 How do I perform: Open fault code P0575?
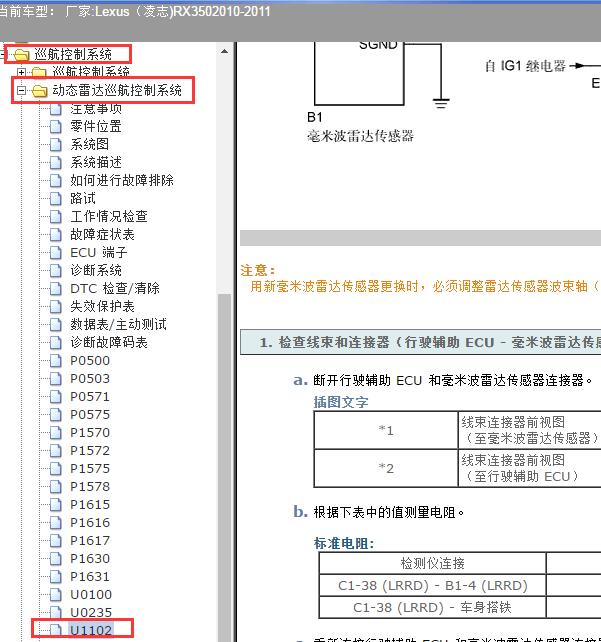[90, 414]
